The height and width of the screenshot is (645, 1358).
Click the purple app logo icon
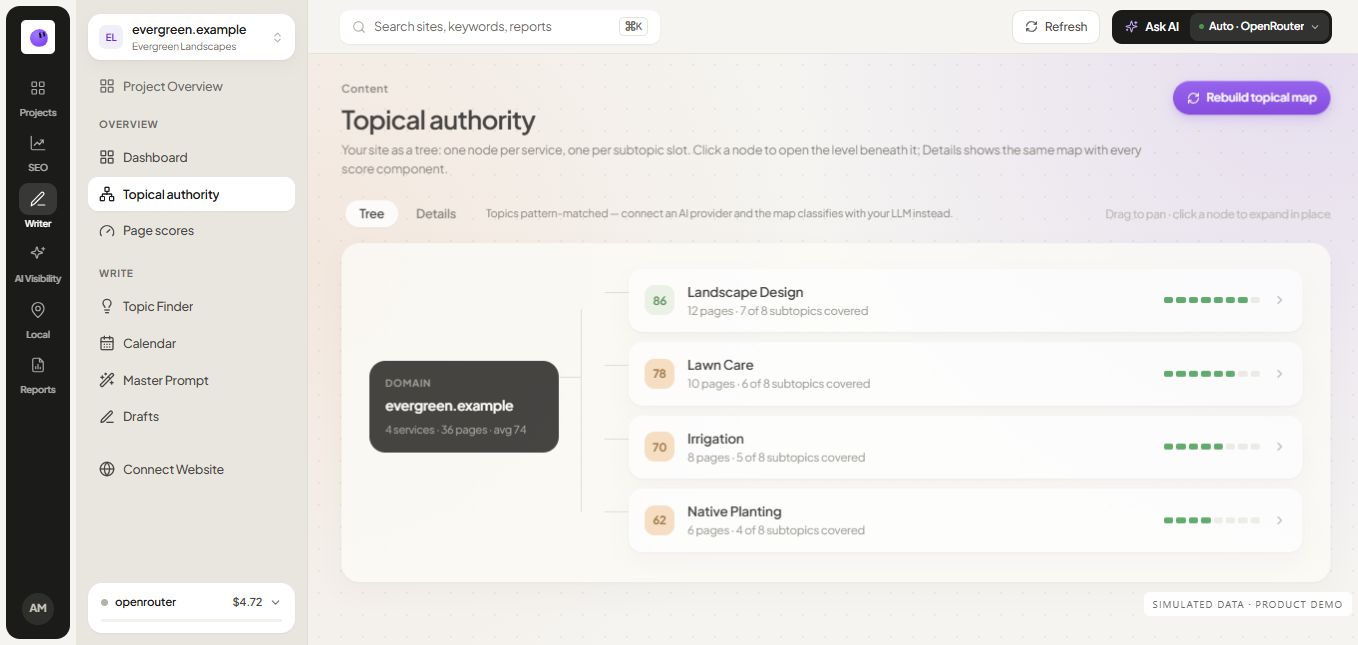tap(38, 37)
